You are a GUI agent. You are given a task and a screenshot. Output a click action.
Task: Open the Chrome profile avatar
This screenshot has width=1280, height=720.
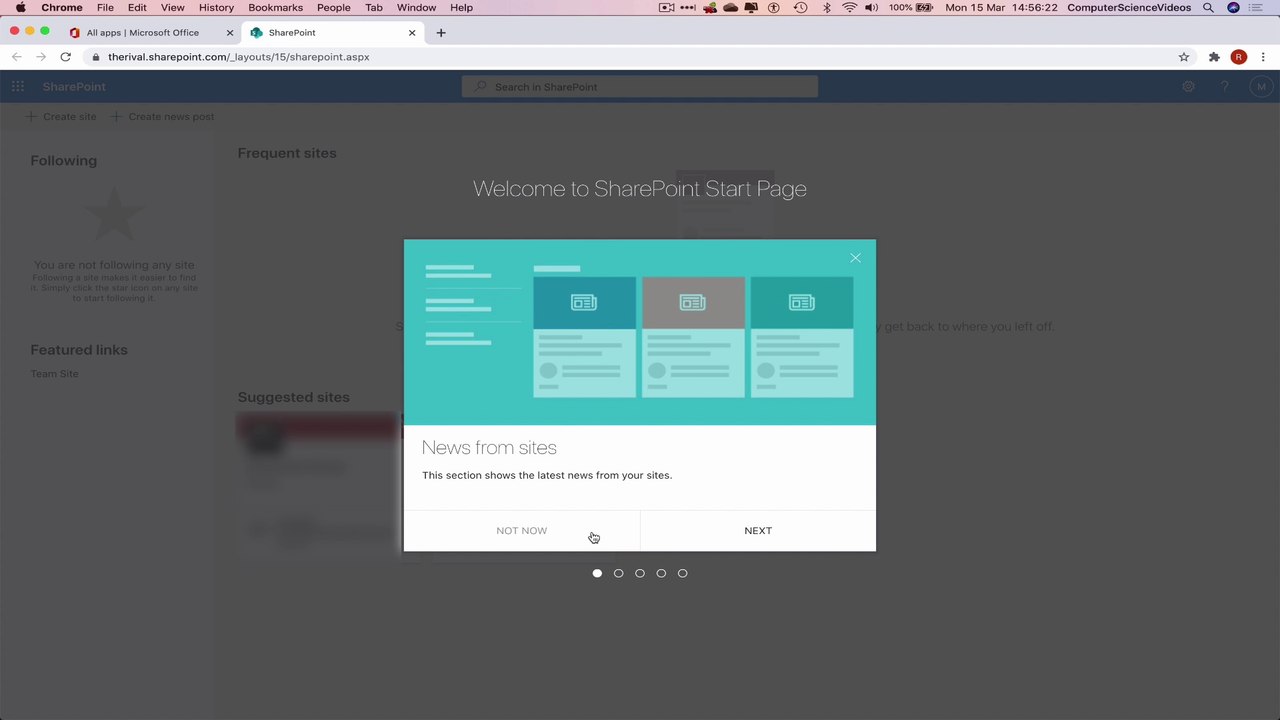(x=1239, y=57)
